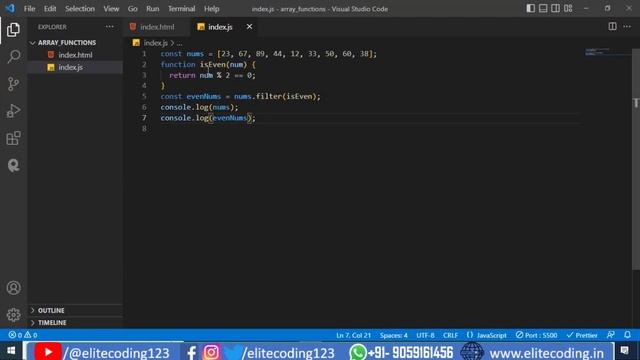Click Port : 5500 Live Server status

536,335
